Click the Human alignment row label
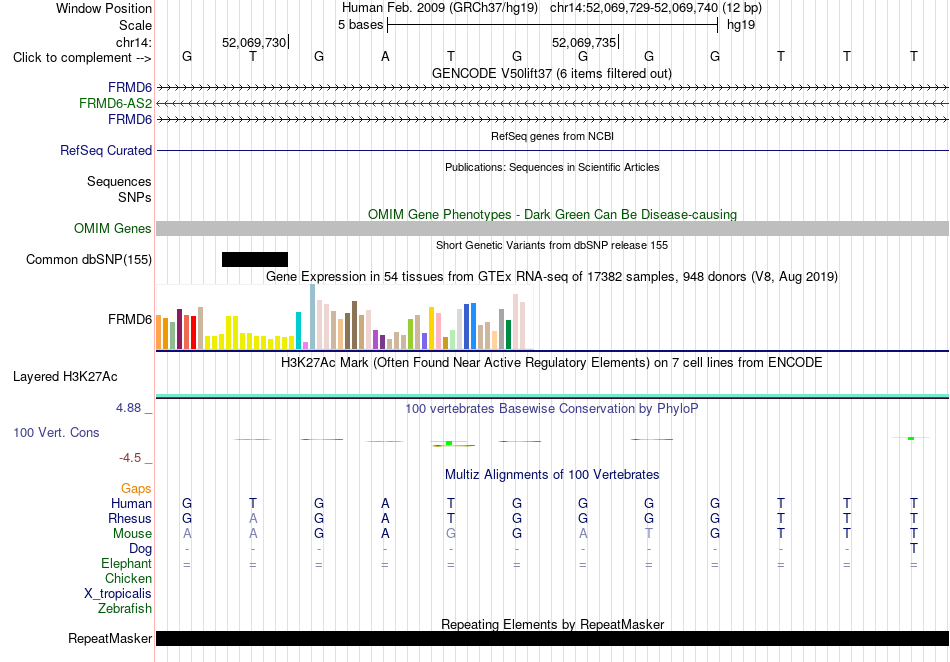The image size is (950, 662). [131, 503]
